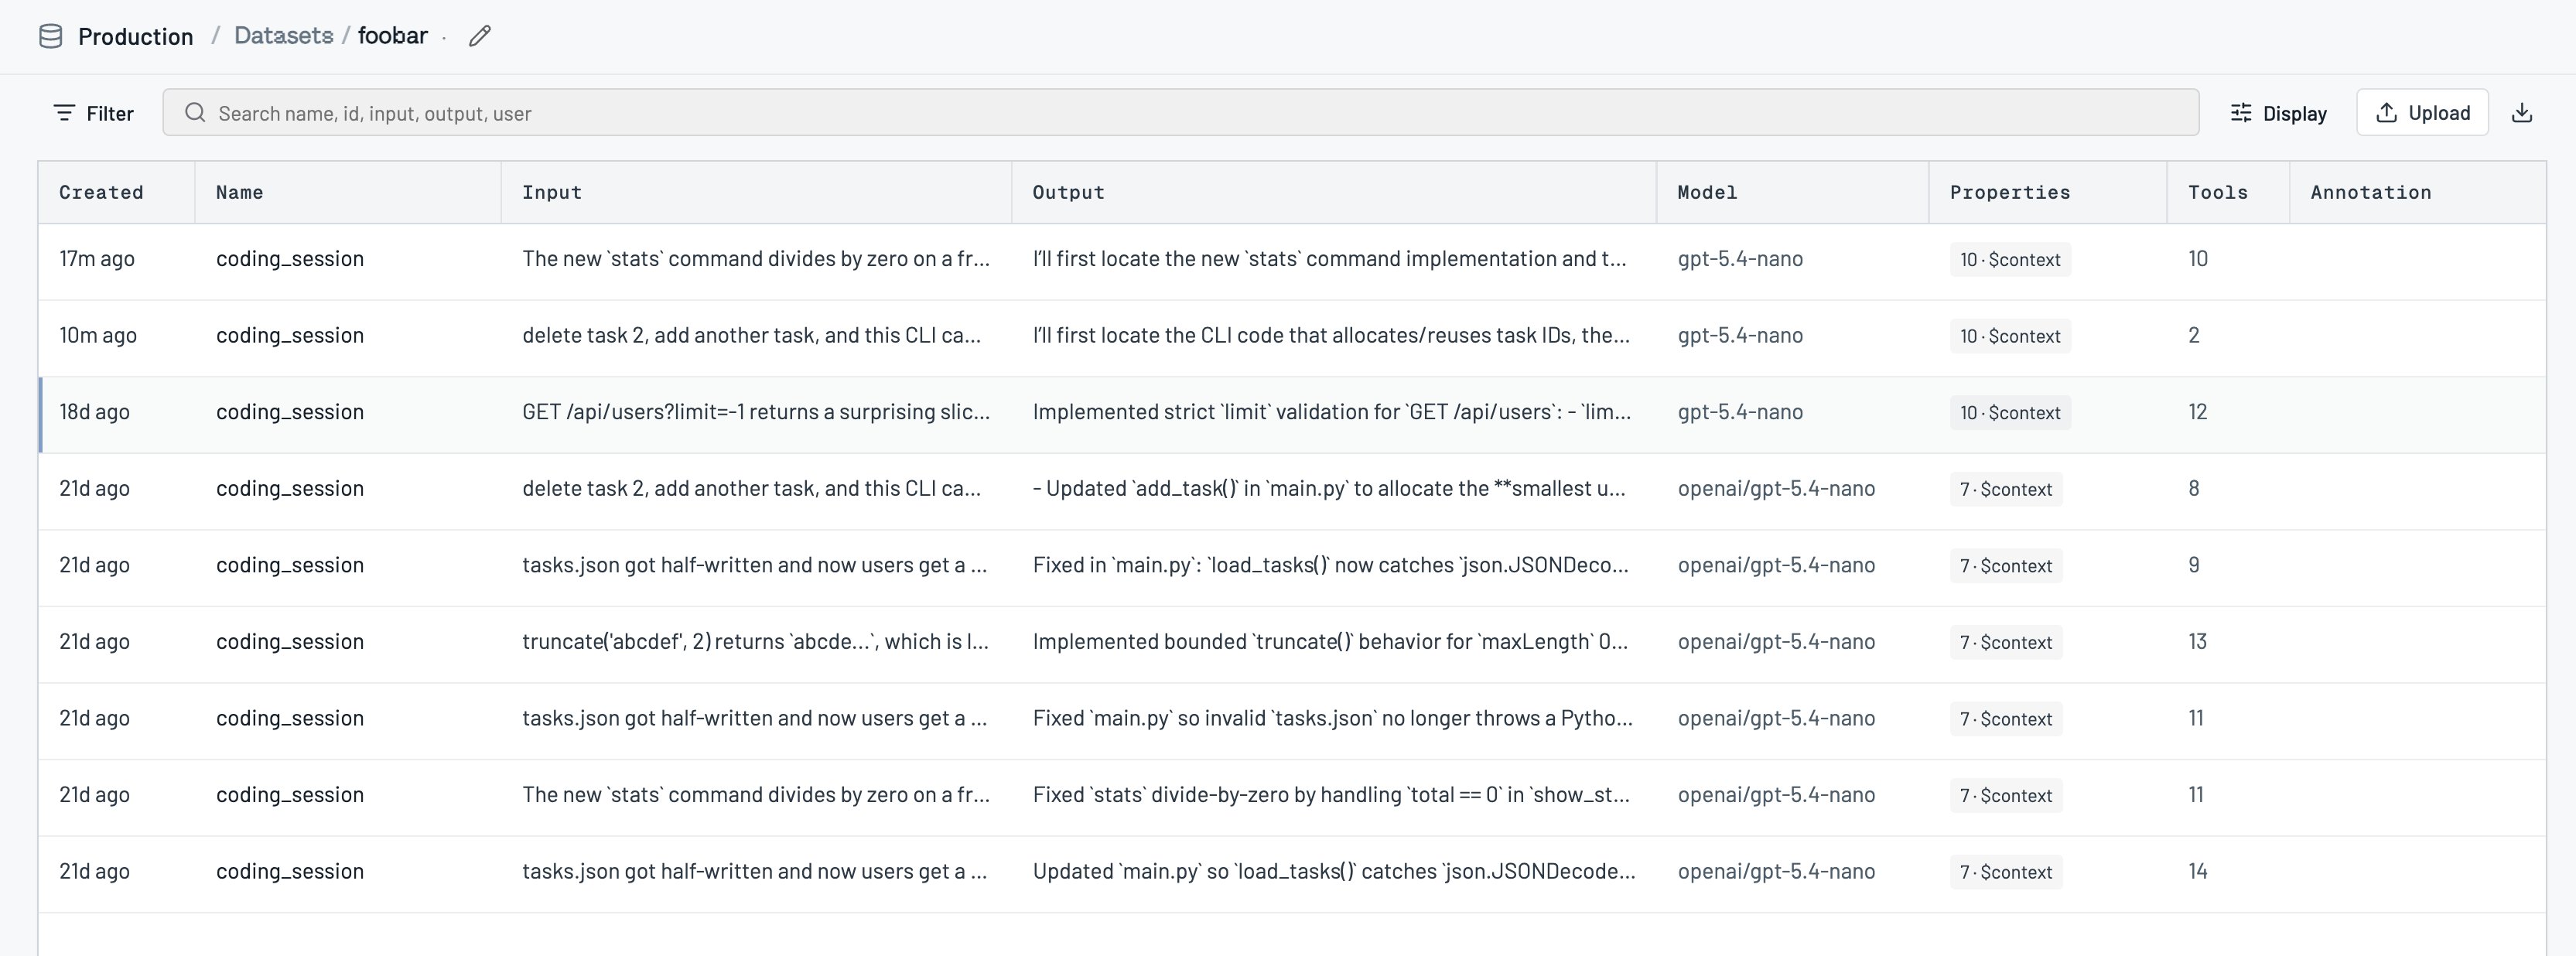Open the Filter options
This screenshot has height=956, width=2576.
point(93,113)
